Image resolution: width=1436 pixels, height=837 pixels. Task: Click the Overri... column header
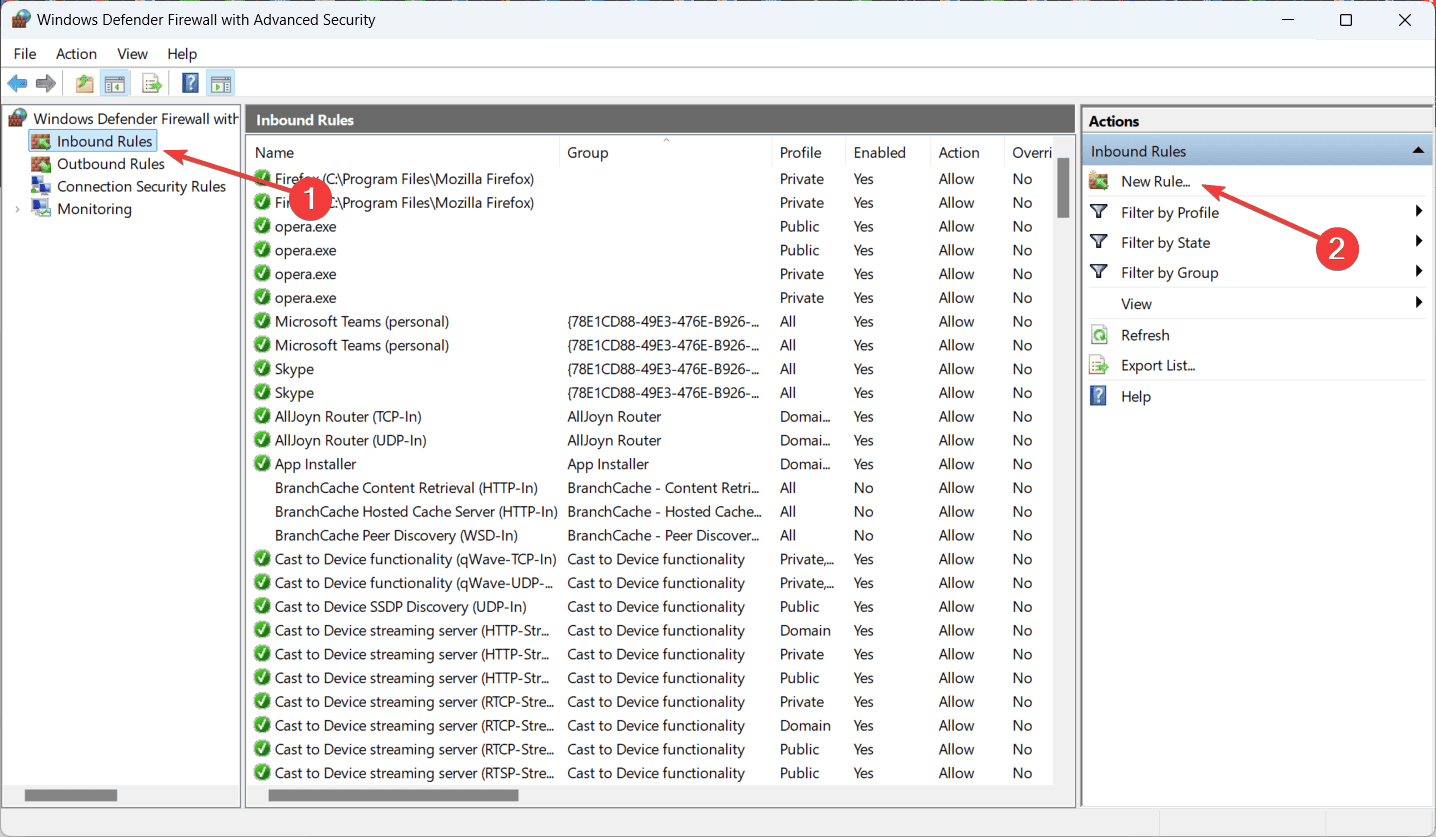tap(1031, 152)
